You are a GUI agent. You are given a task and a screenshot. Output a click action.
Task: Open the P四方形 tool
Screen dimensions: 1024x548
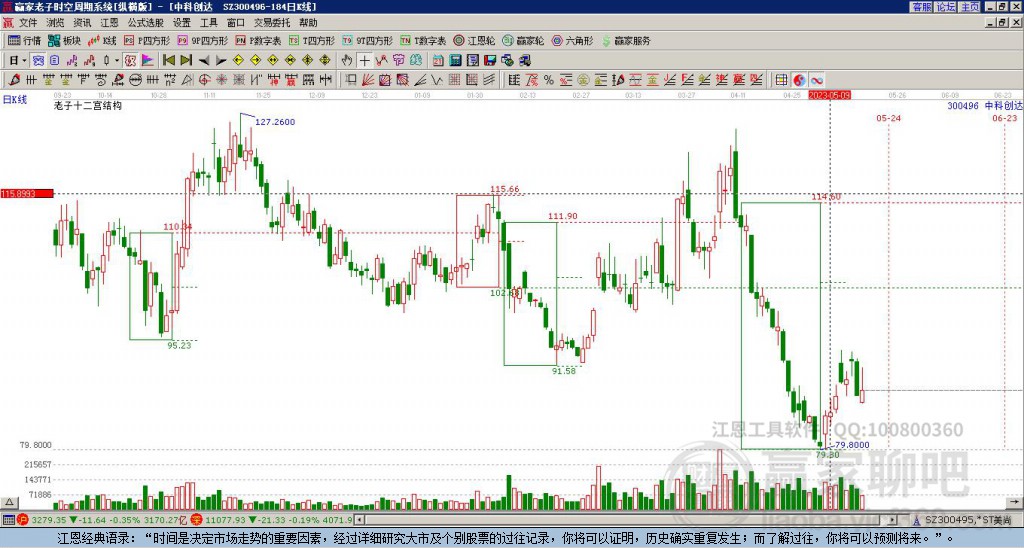[147, 40]
